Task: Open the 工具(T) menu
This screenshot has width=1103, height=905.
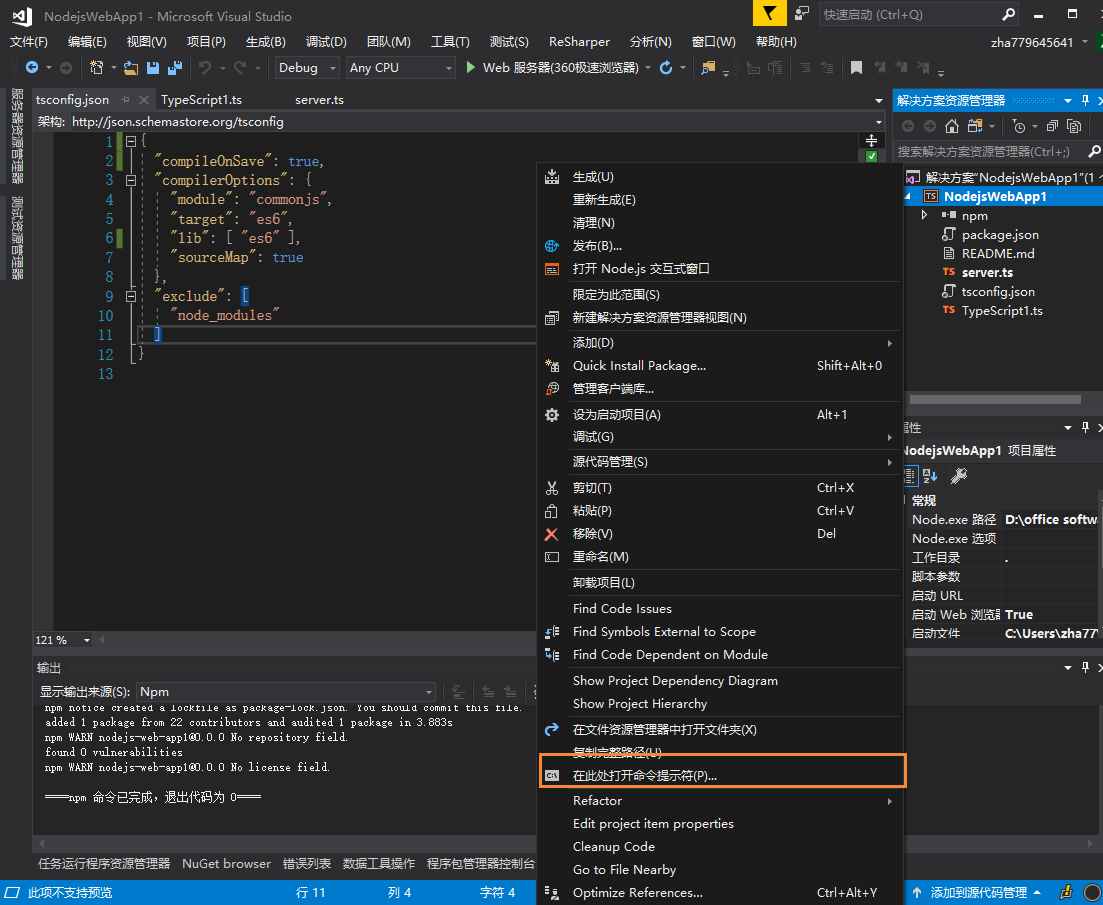Action: tap(450, 41)
